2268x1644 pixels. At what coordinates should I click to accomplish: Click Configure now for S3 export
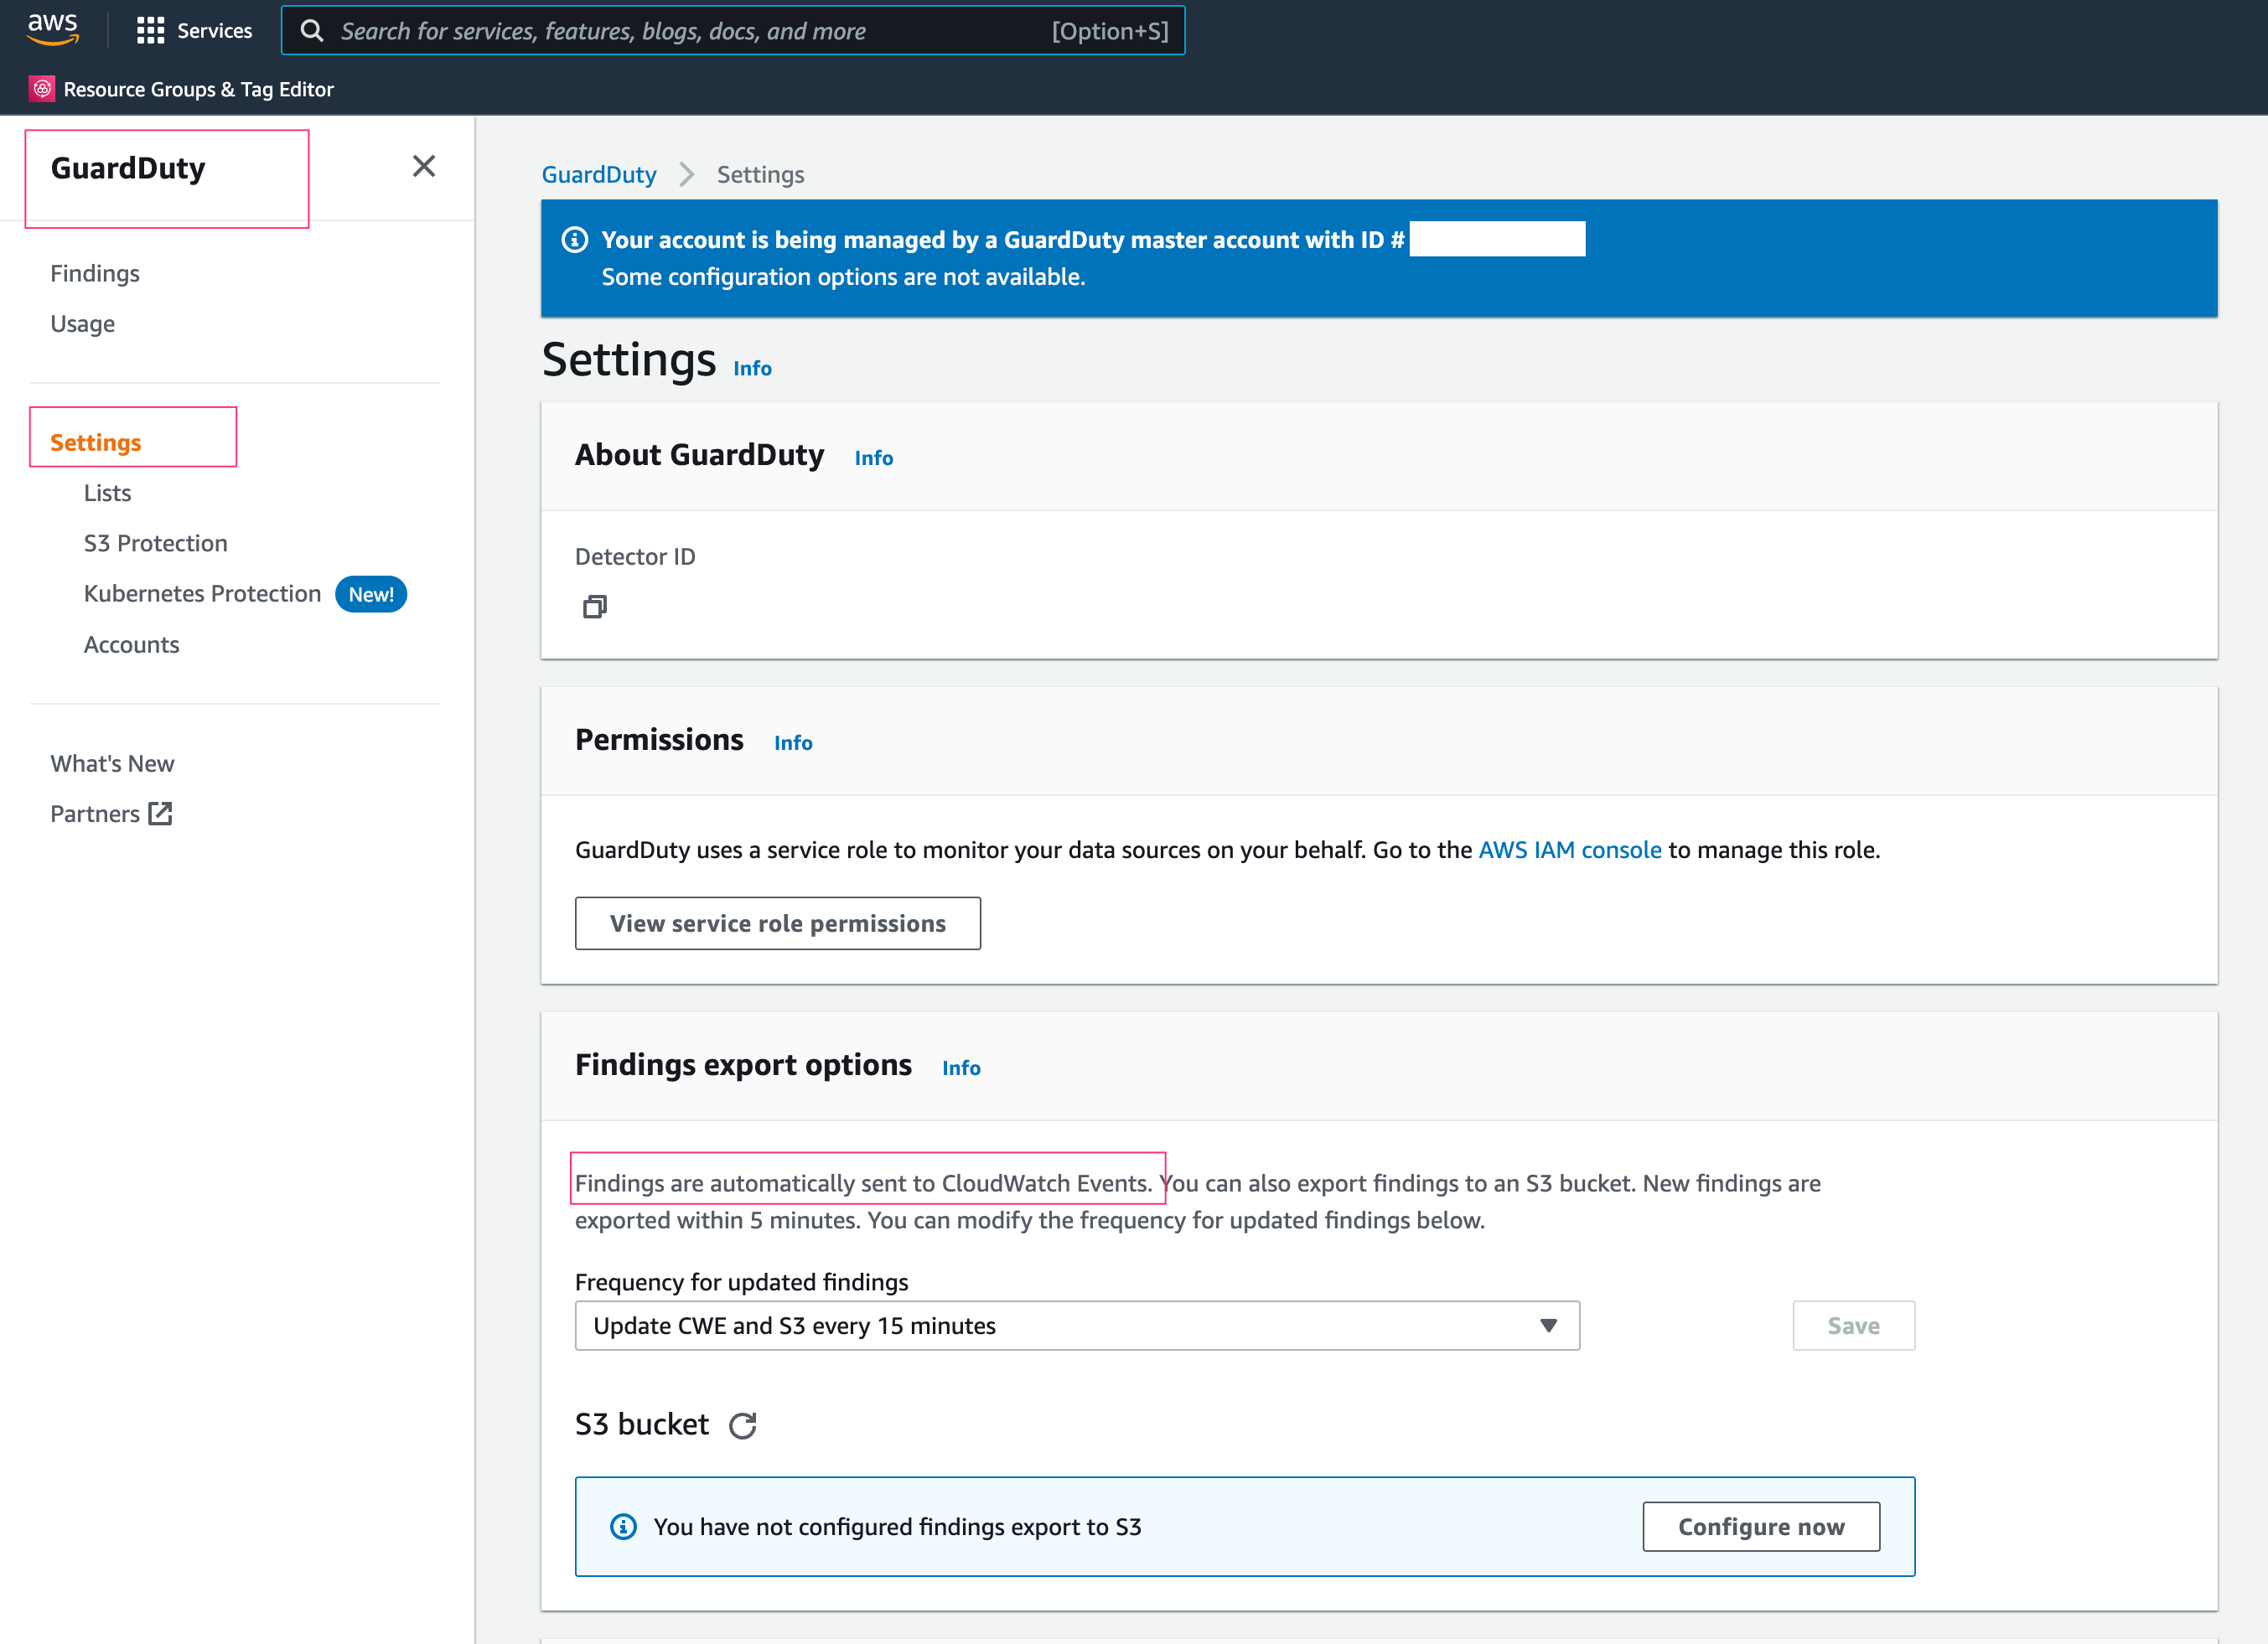click(x=1761, y=1526)
